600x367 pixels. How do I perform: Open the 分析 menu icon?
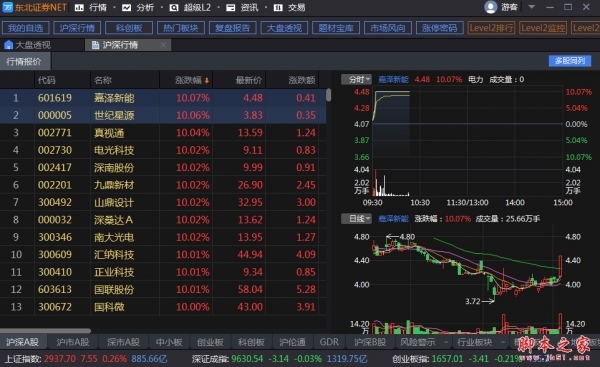127,8
